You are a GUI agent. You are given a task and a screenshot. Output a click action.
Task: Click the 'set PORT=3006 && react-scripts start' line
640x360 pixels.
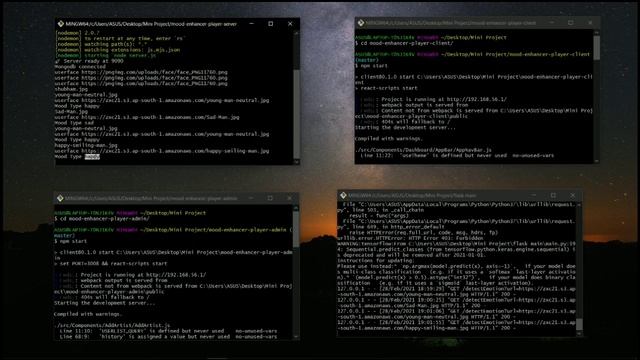coord(111,264)
